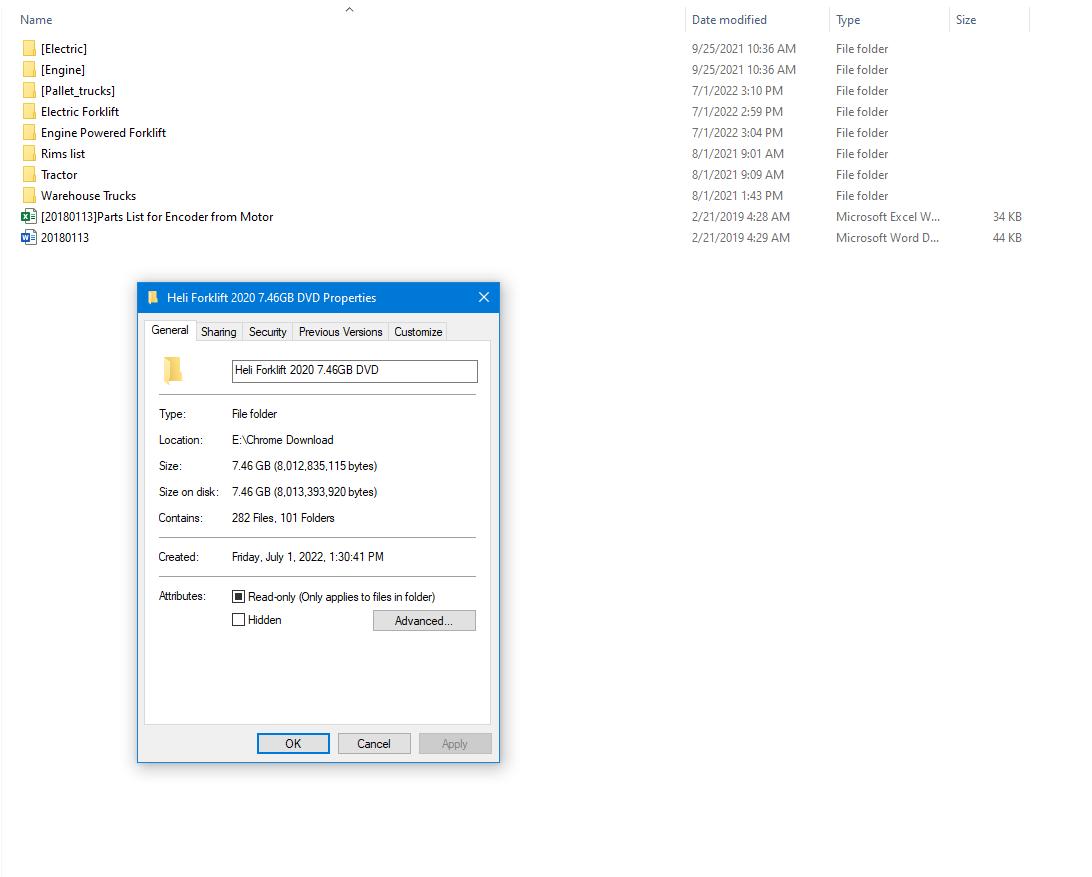This screenshot has width=1092, height=877.
Task: Click date 2/21/2019 4:28 AM
Action: [740, 217]
